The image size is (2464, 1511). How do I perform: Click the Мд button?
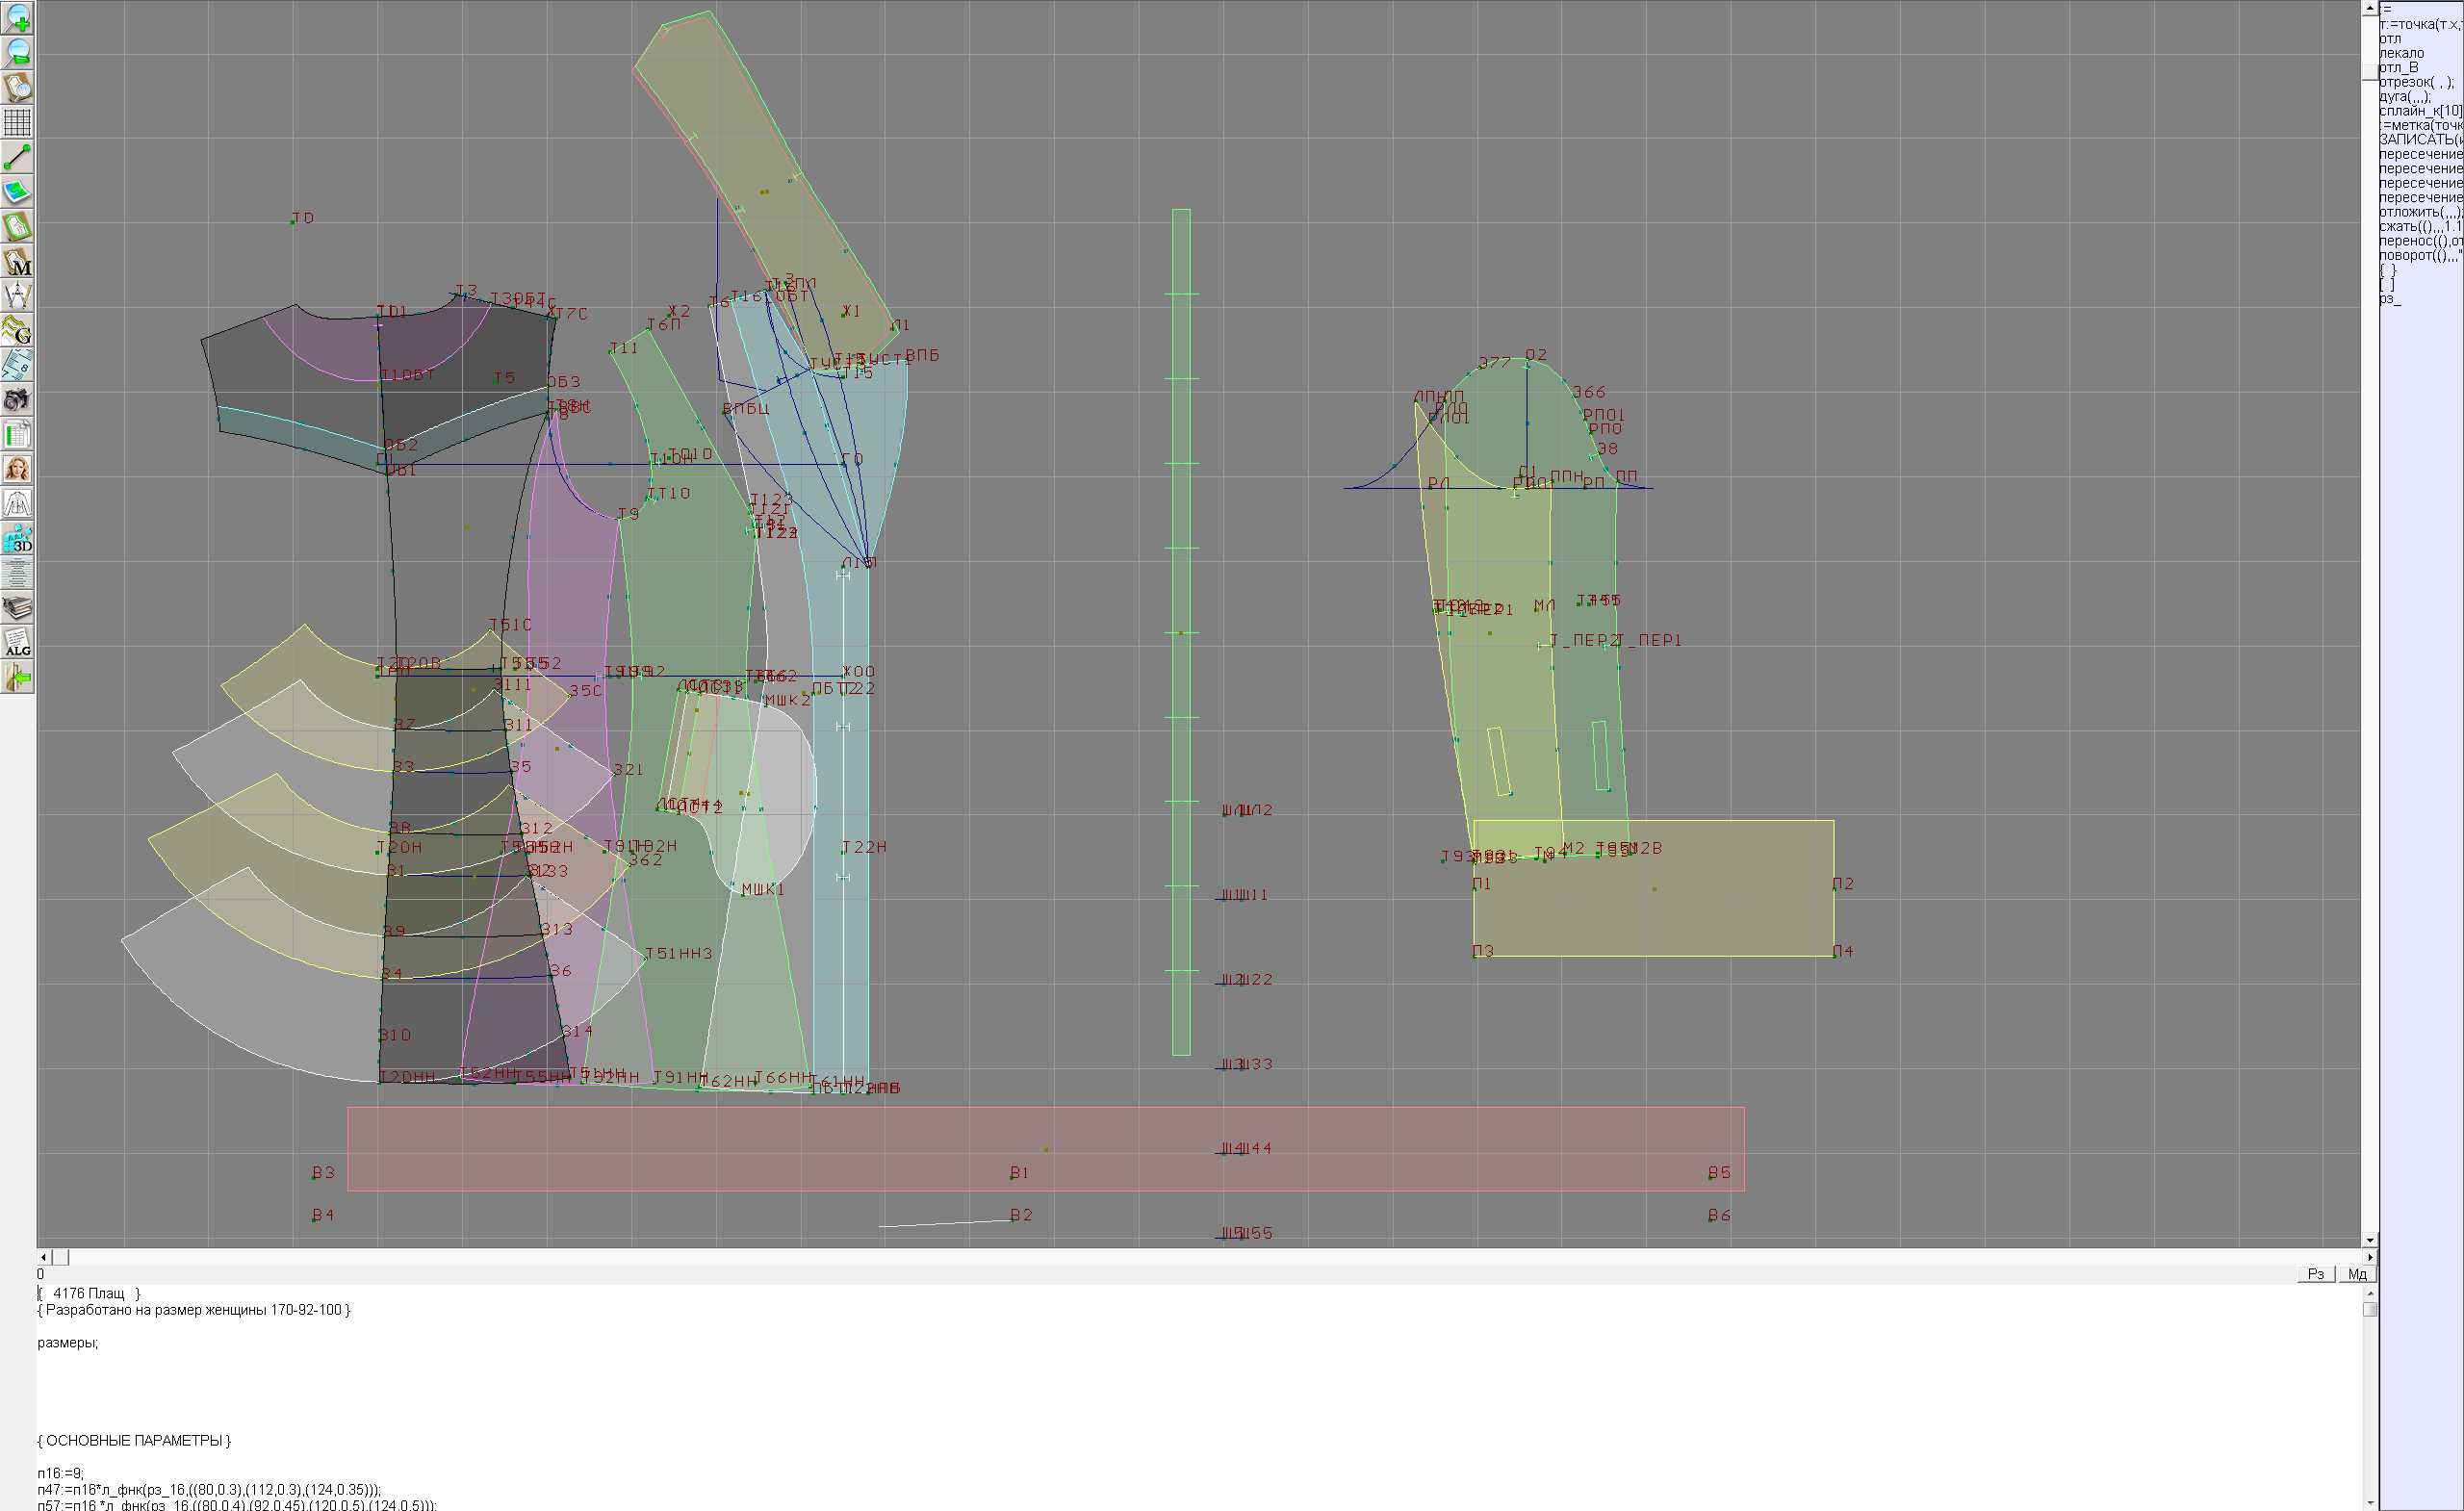tap(2357, 1274)
